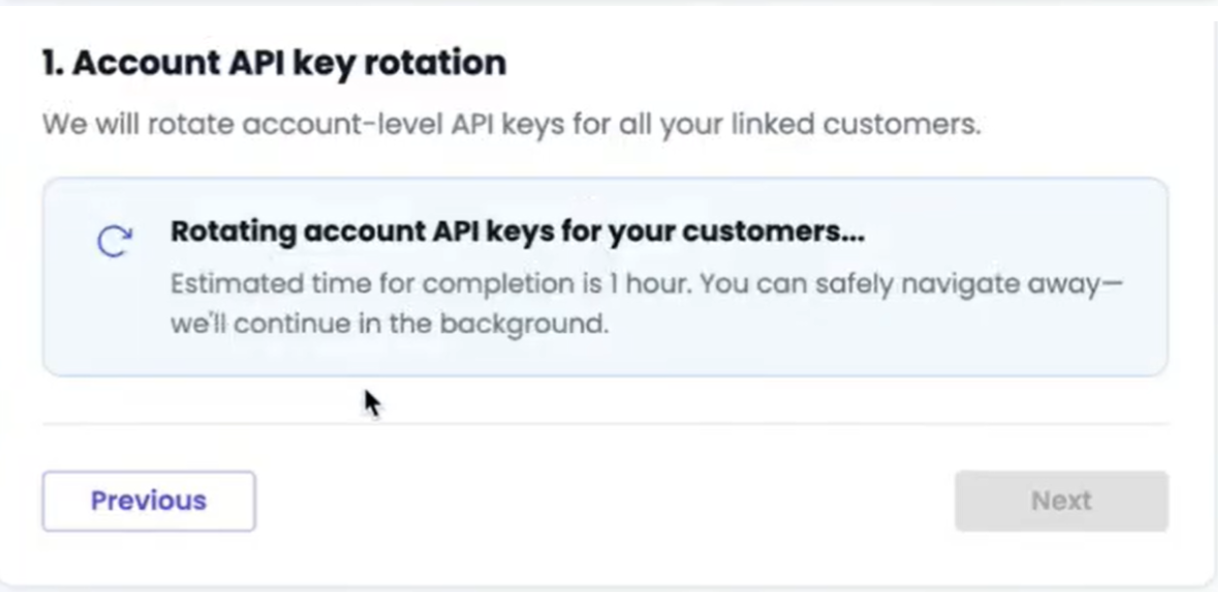Click the greyed-out Next button
Image resolution: width=1218 pixels, height=592 pixels.
pyautogui.click(x=1061, y=501)
